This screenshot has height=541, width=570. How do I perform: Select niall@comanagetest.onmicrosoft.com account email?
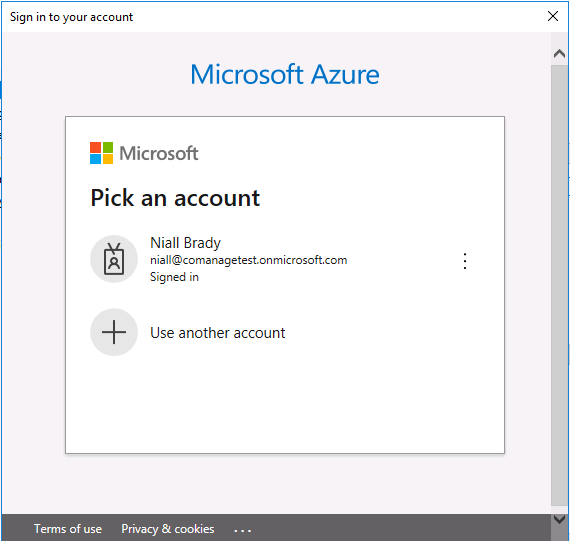tap(249, 260)
